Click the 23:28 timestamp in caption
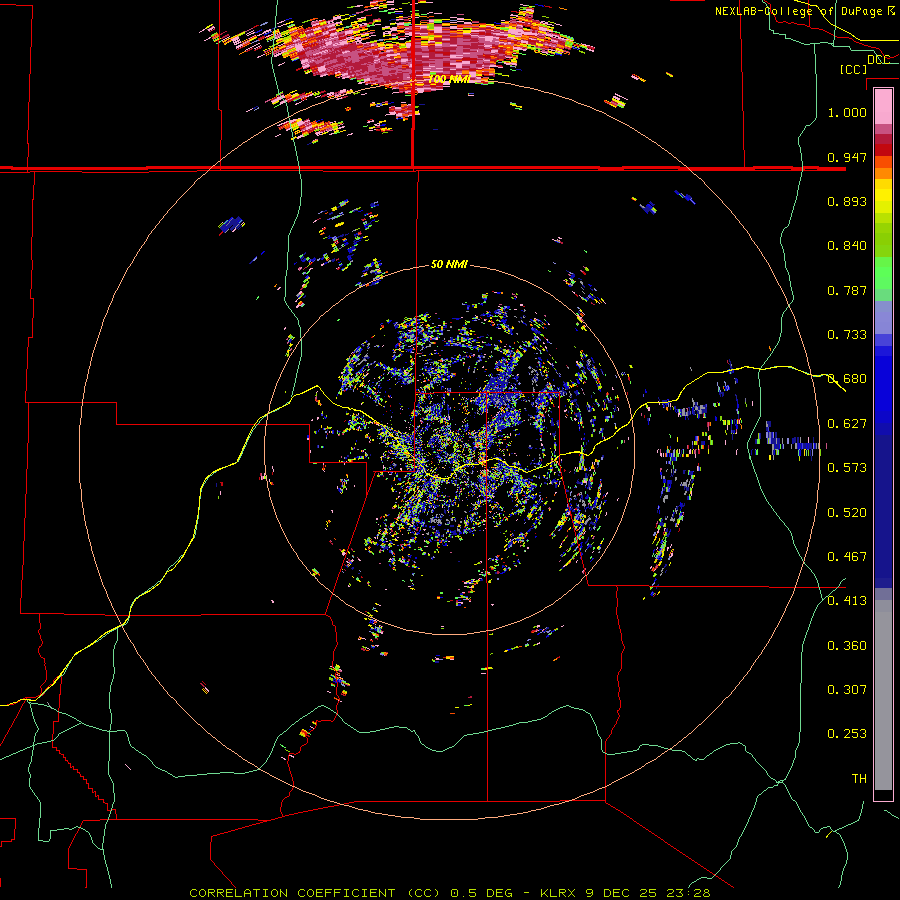 (x=689, y=893)
